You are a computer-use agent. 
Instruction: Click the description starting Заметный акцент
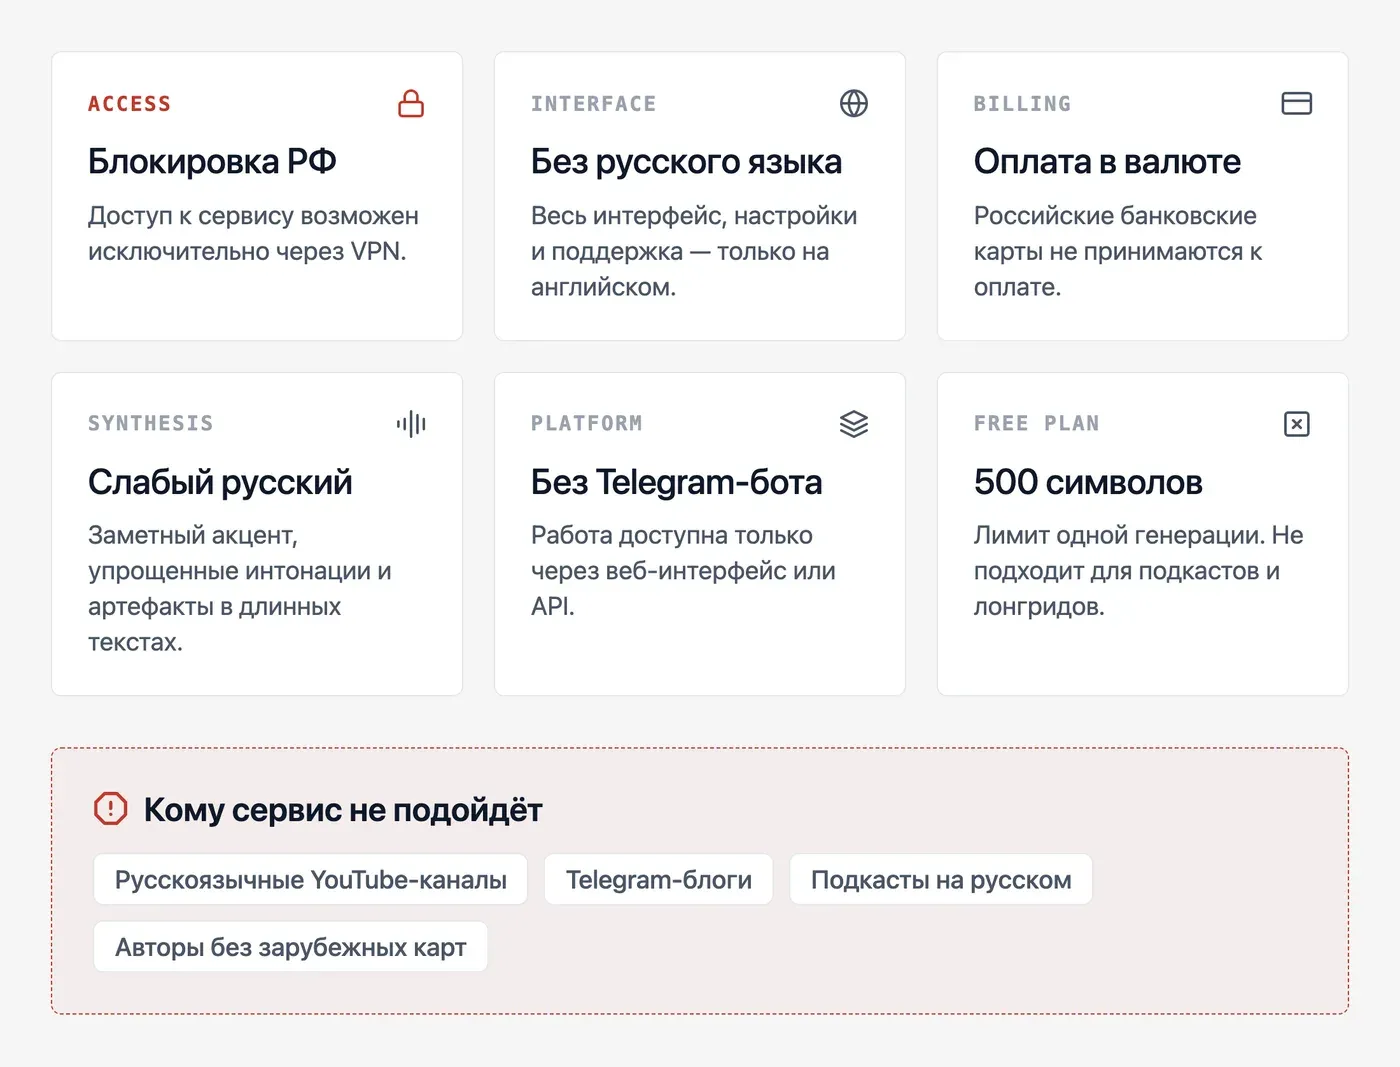click(x=240, y=589)
